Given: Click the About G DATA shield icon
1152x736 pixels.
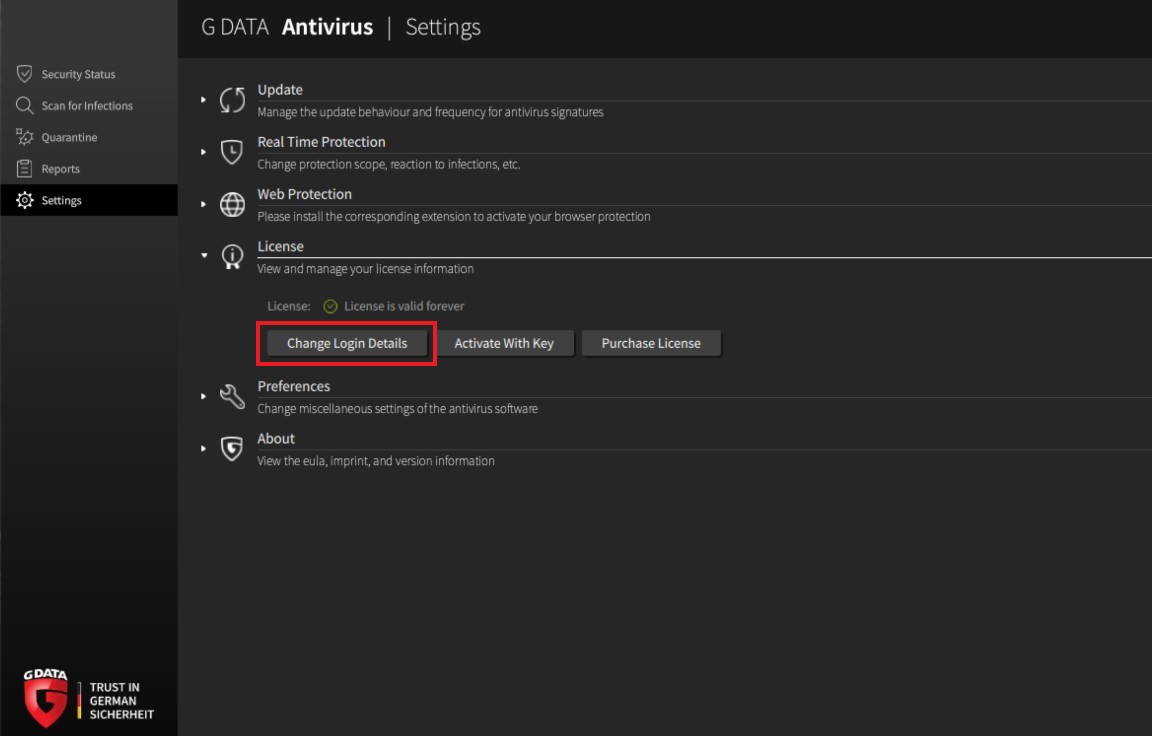Looking at the screenshot, I should point(232,449).
